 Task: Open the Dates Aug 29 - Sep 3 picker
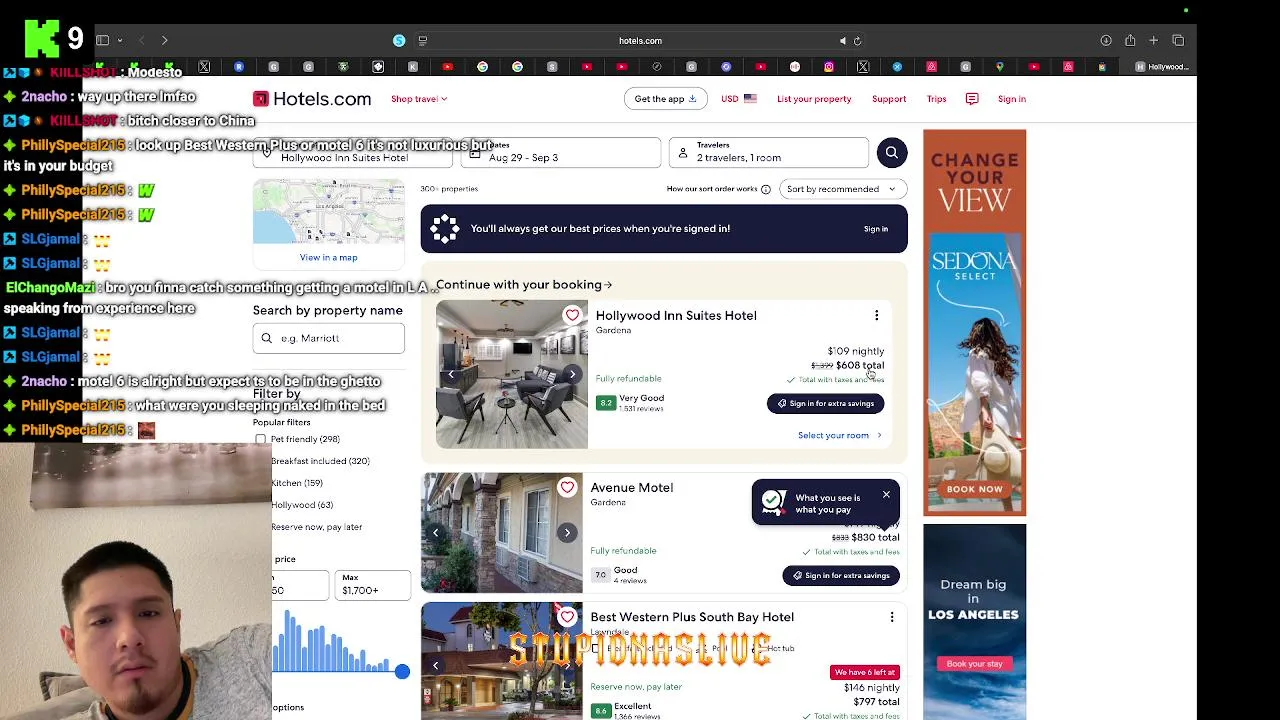point(560,152)
